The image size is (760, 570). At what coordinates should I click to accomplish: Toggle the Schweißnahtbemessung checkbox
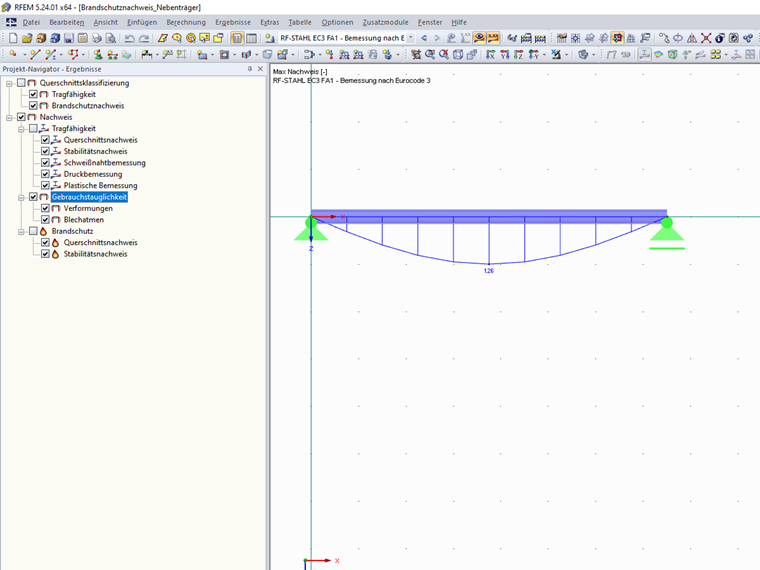pyautogui.click(x=45, y=162)
